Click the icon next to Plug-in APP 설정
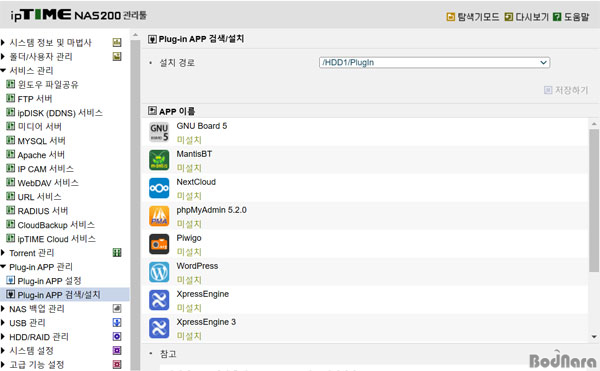 click(11, 280)
